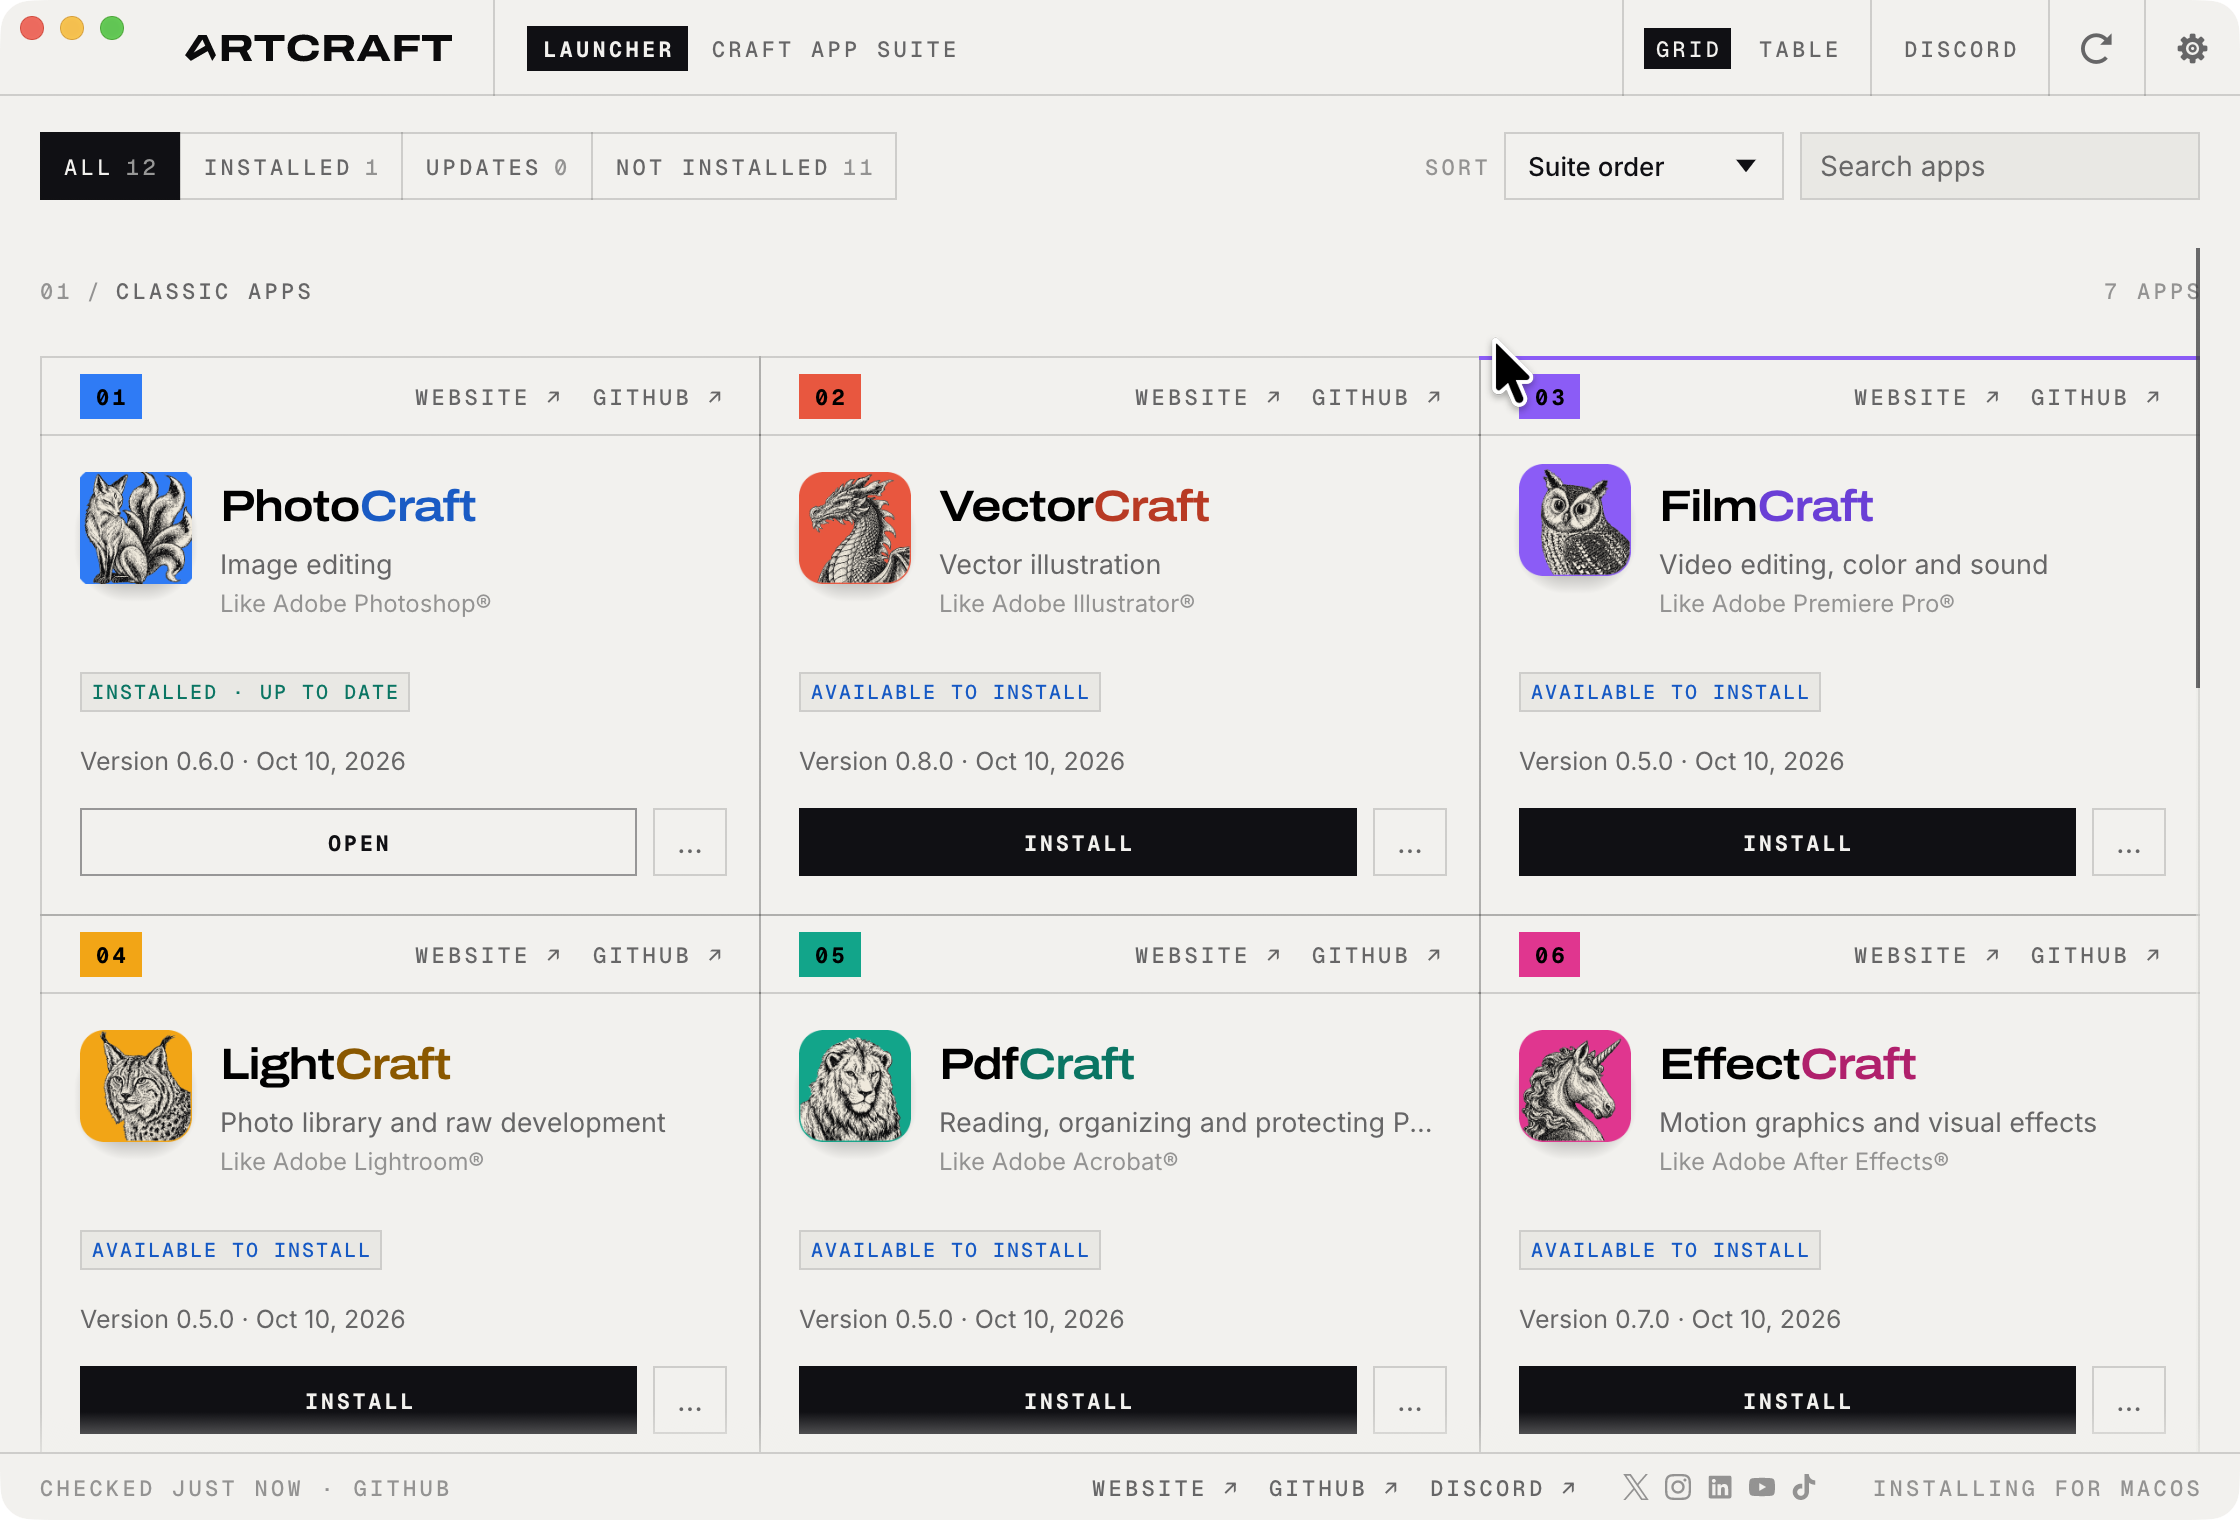Expand the Suite order sort dropdown

[x=1643, y=166]
